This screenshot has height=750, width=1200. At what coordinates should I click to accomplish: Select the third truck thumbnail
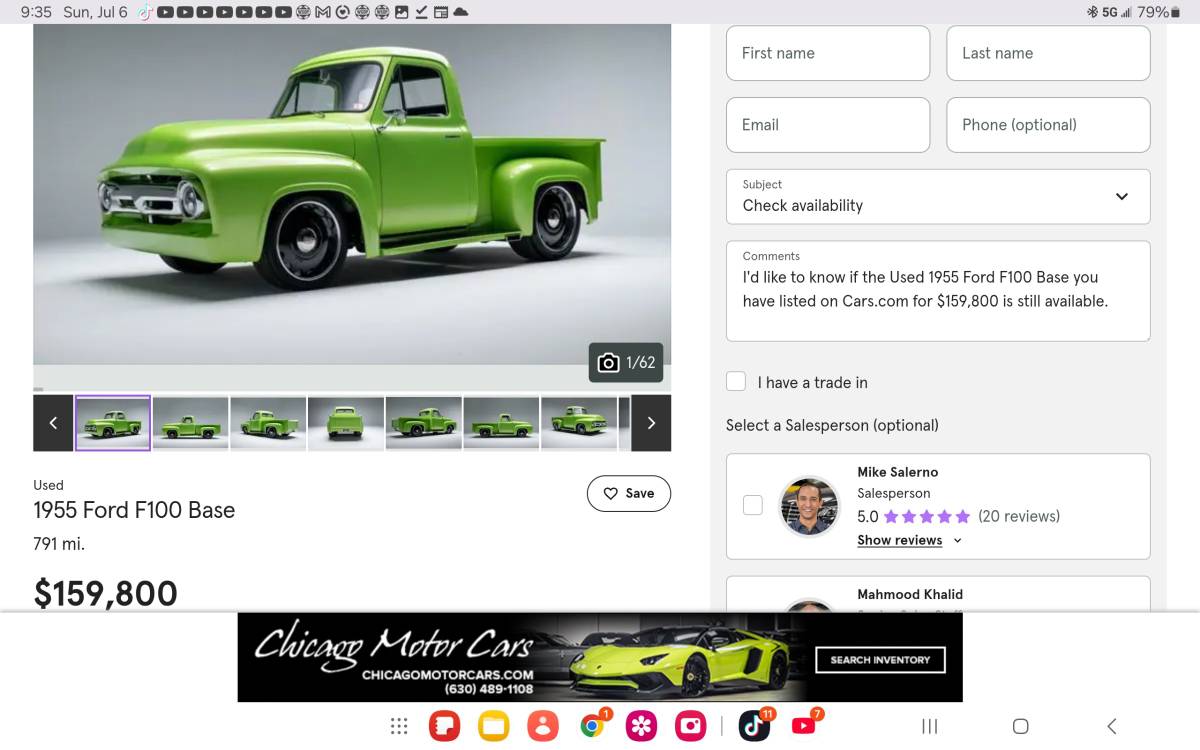(268, 423)
